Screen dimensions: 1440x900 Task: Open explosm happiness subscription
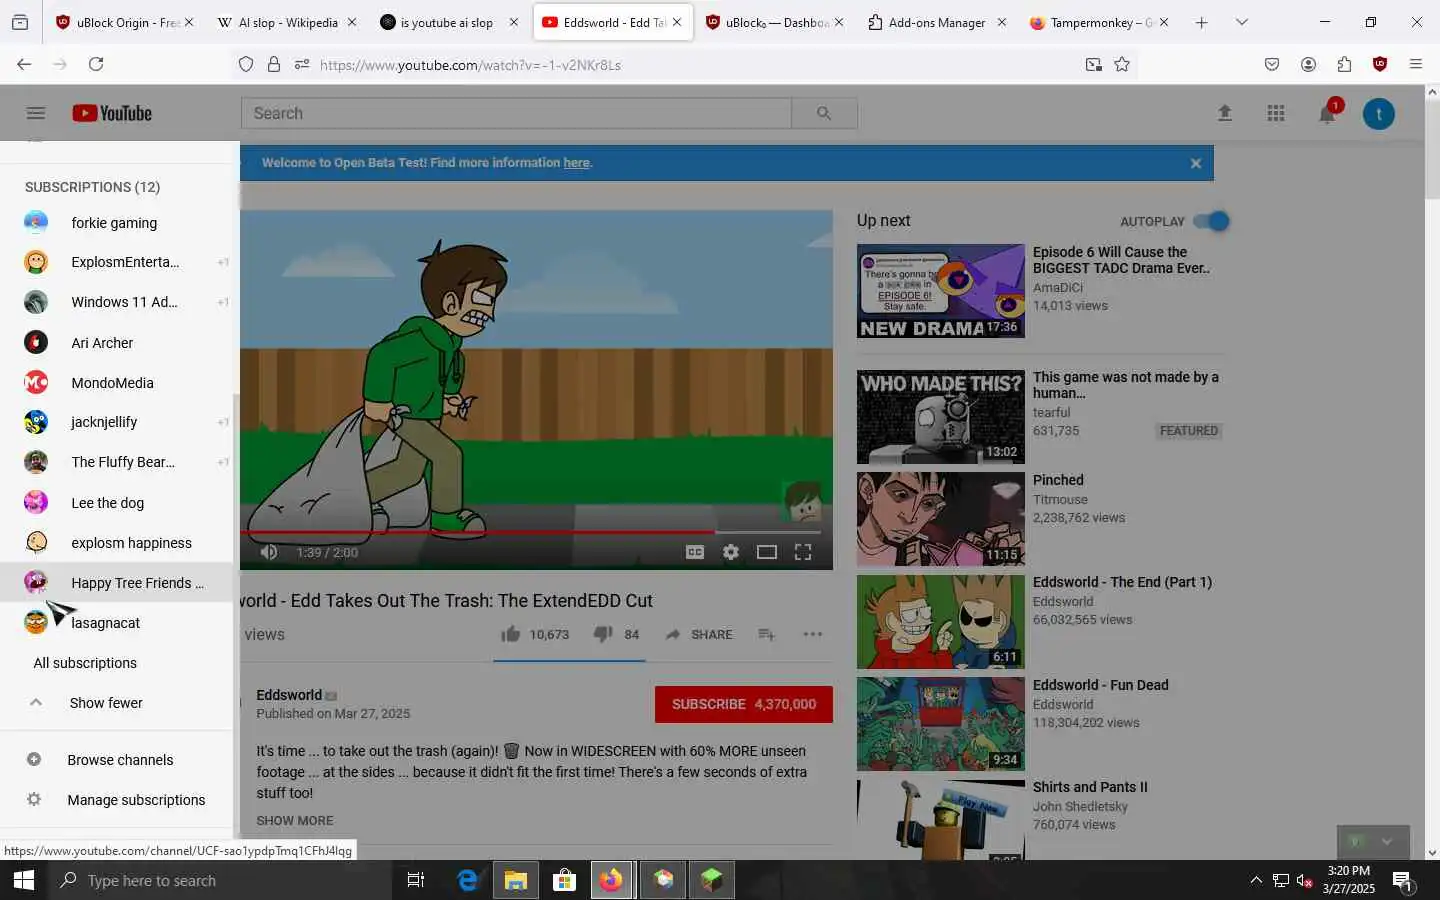[x=116, y=543]
